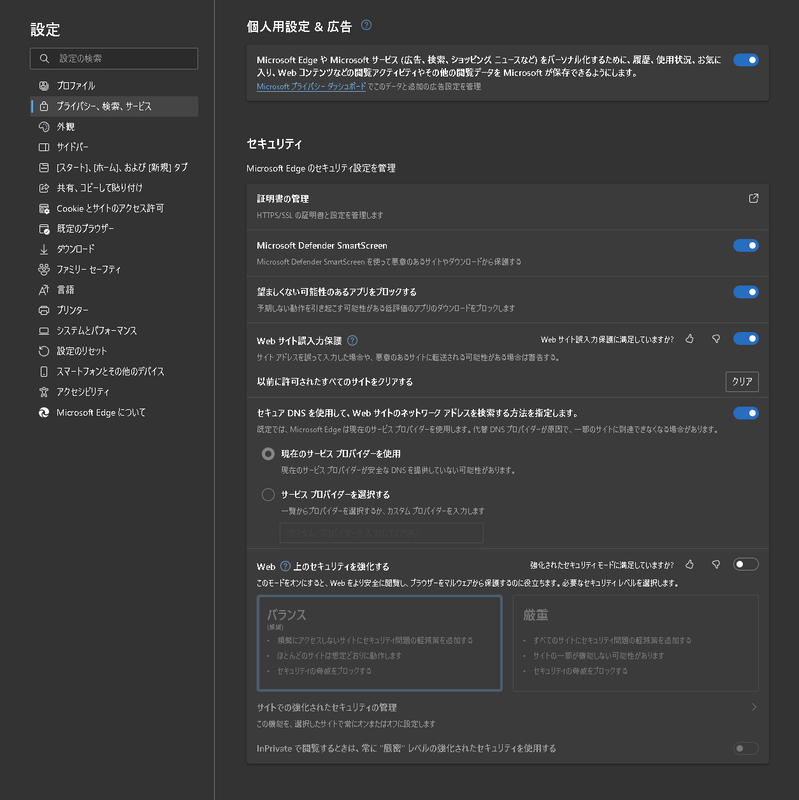Open ファミリー セーフティ page

coord(114,269)
